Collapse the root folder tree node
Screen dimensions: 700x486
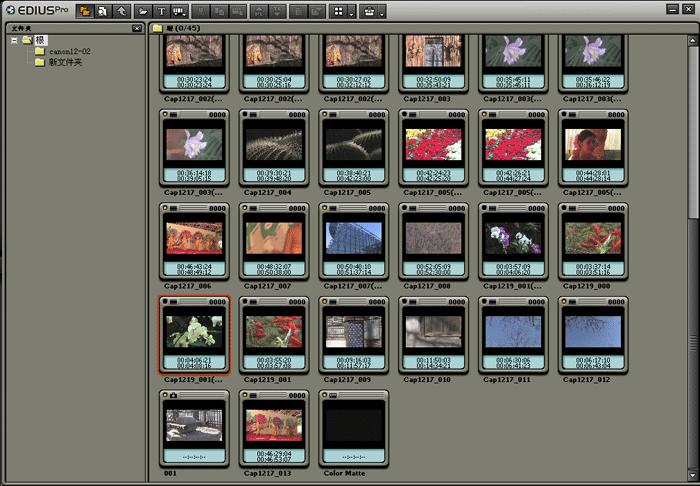coord(14,40)
